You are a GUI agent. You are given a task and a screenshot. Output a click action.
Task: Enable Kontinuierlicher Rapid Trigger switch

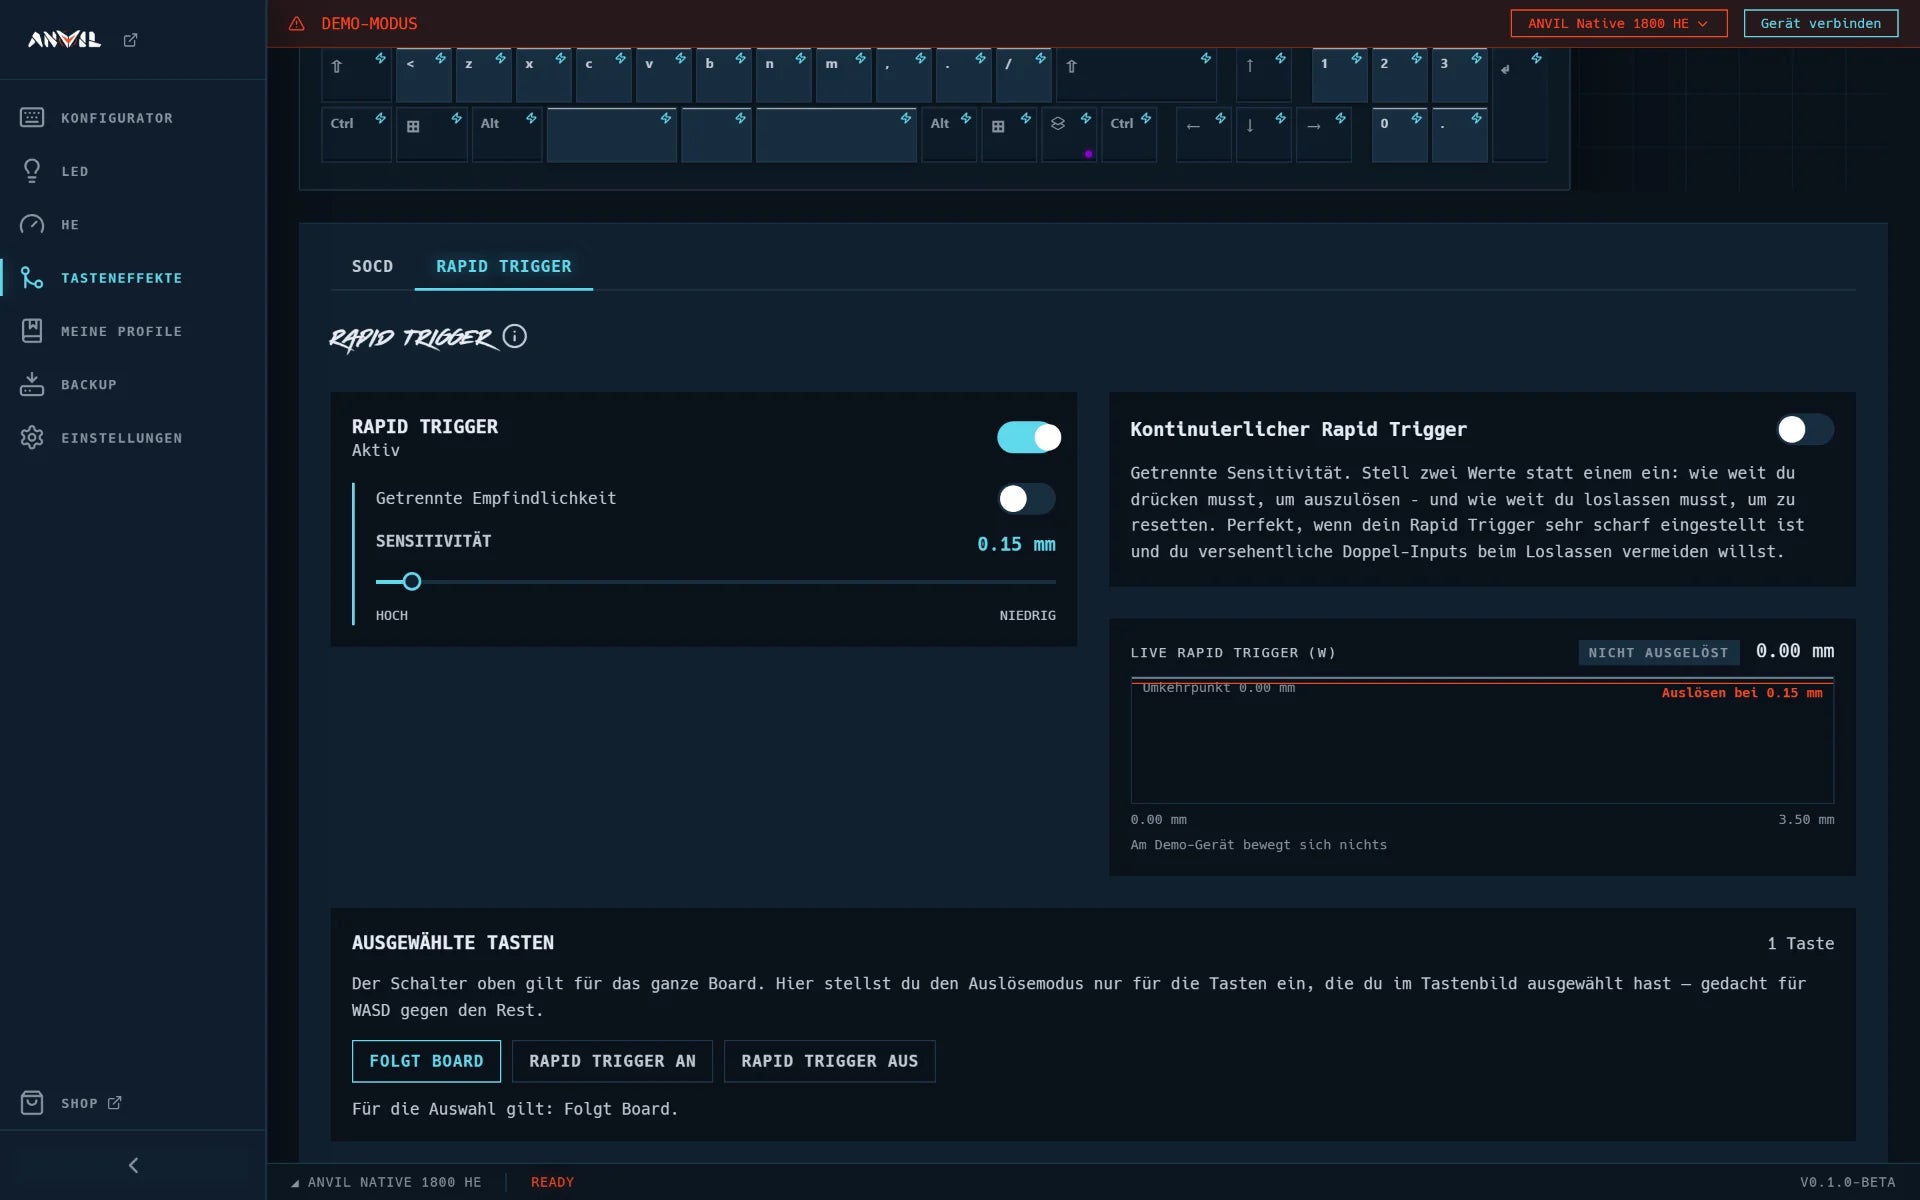[1805, 429]
